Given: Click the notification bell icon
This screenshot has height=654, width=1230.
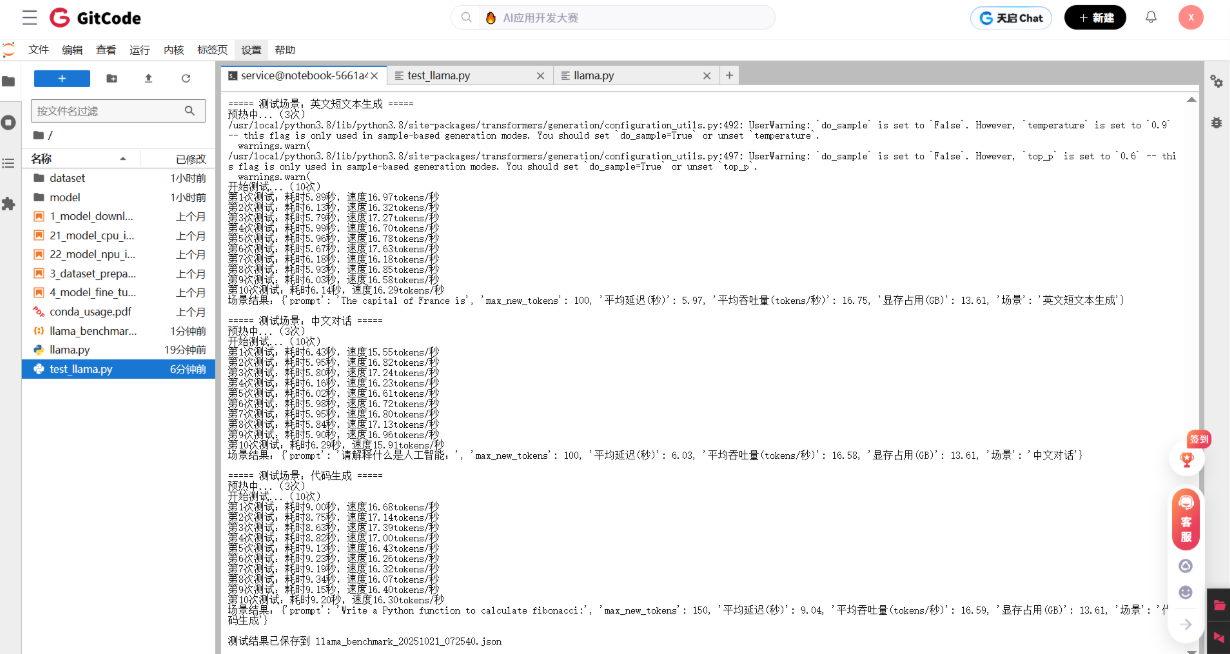Looking at the screenshot, I should pyautogui.click(x=1151, y=18).
